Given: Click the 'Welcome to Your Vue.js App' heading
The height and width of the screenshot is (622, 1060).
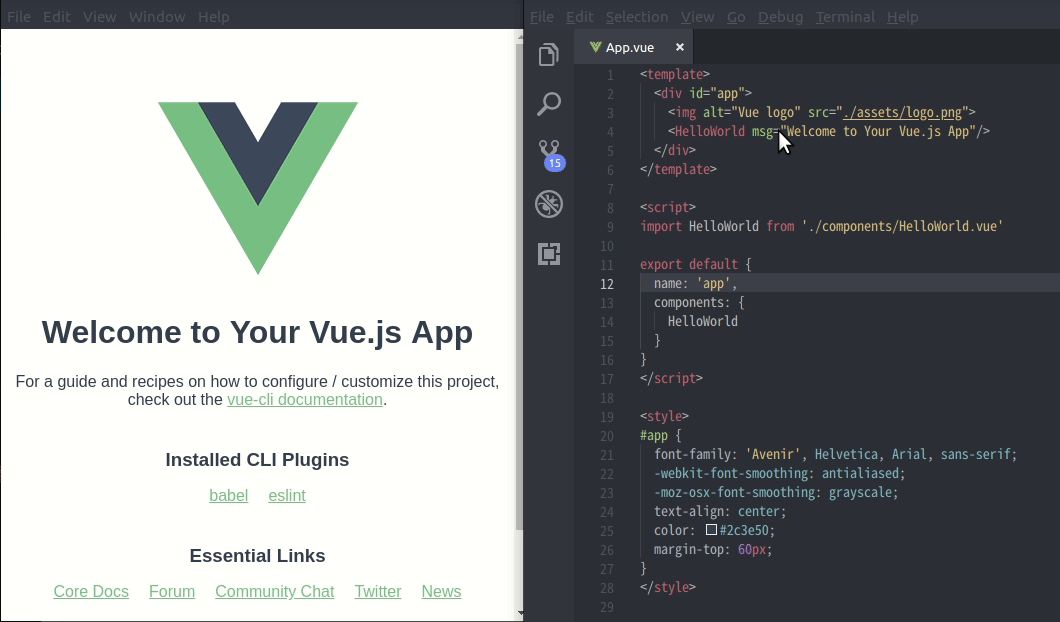Looking at the screenshot, I should point(258,332).
